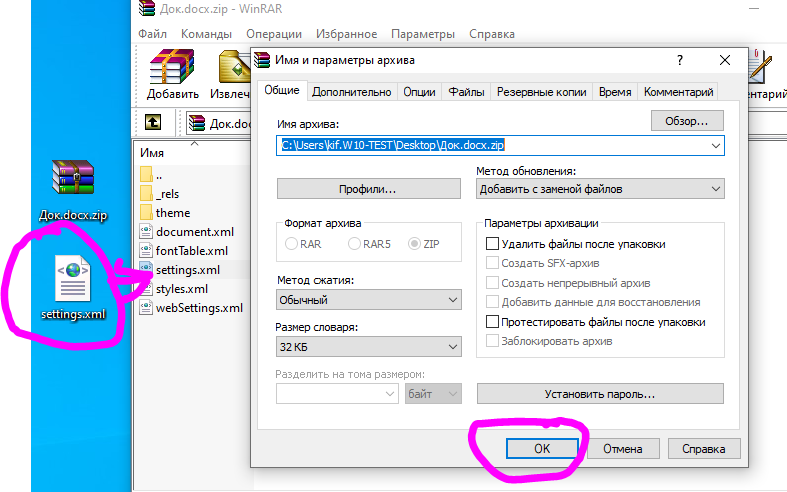This screenshot has height=492, width=787.
Task: Select webSettings.xml in archive list
Action: (198, 307)
